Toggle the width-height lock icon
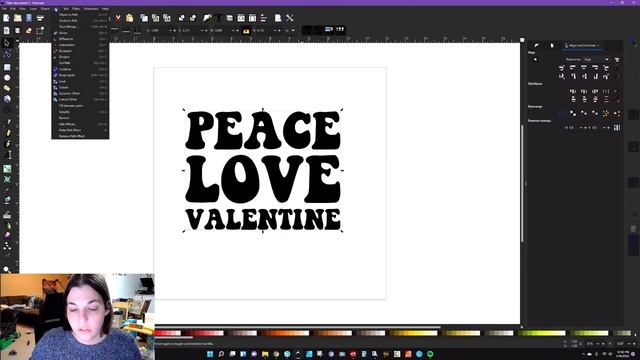Screen dimensions: 640x360 (246, 31)
